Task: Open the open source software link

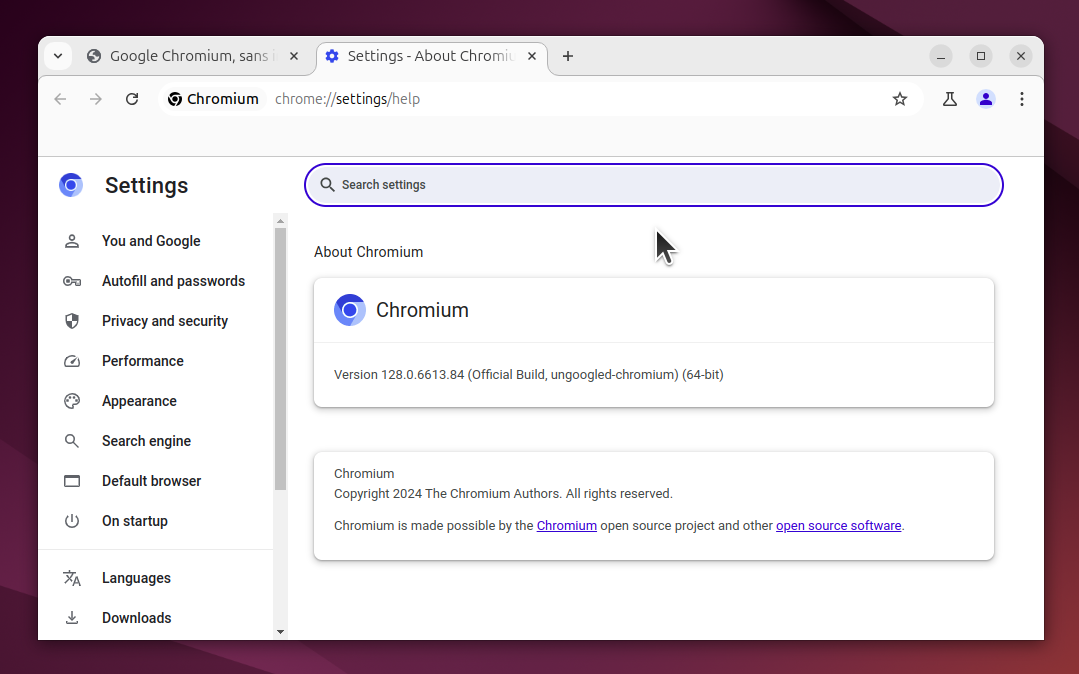Action: point(838,525)
